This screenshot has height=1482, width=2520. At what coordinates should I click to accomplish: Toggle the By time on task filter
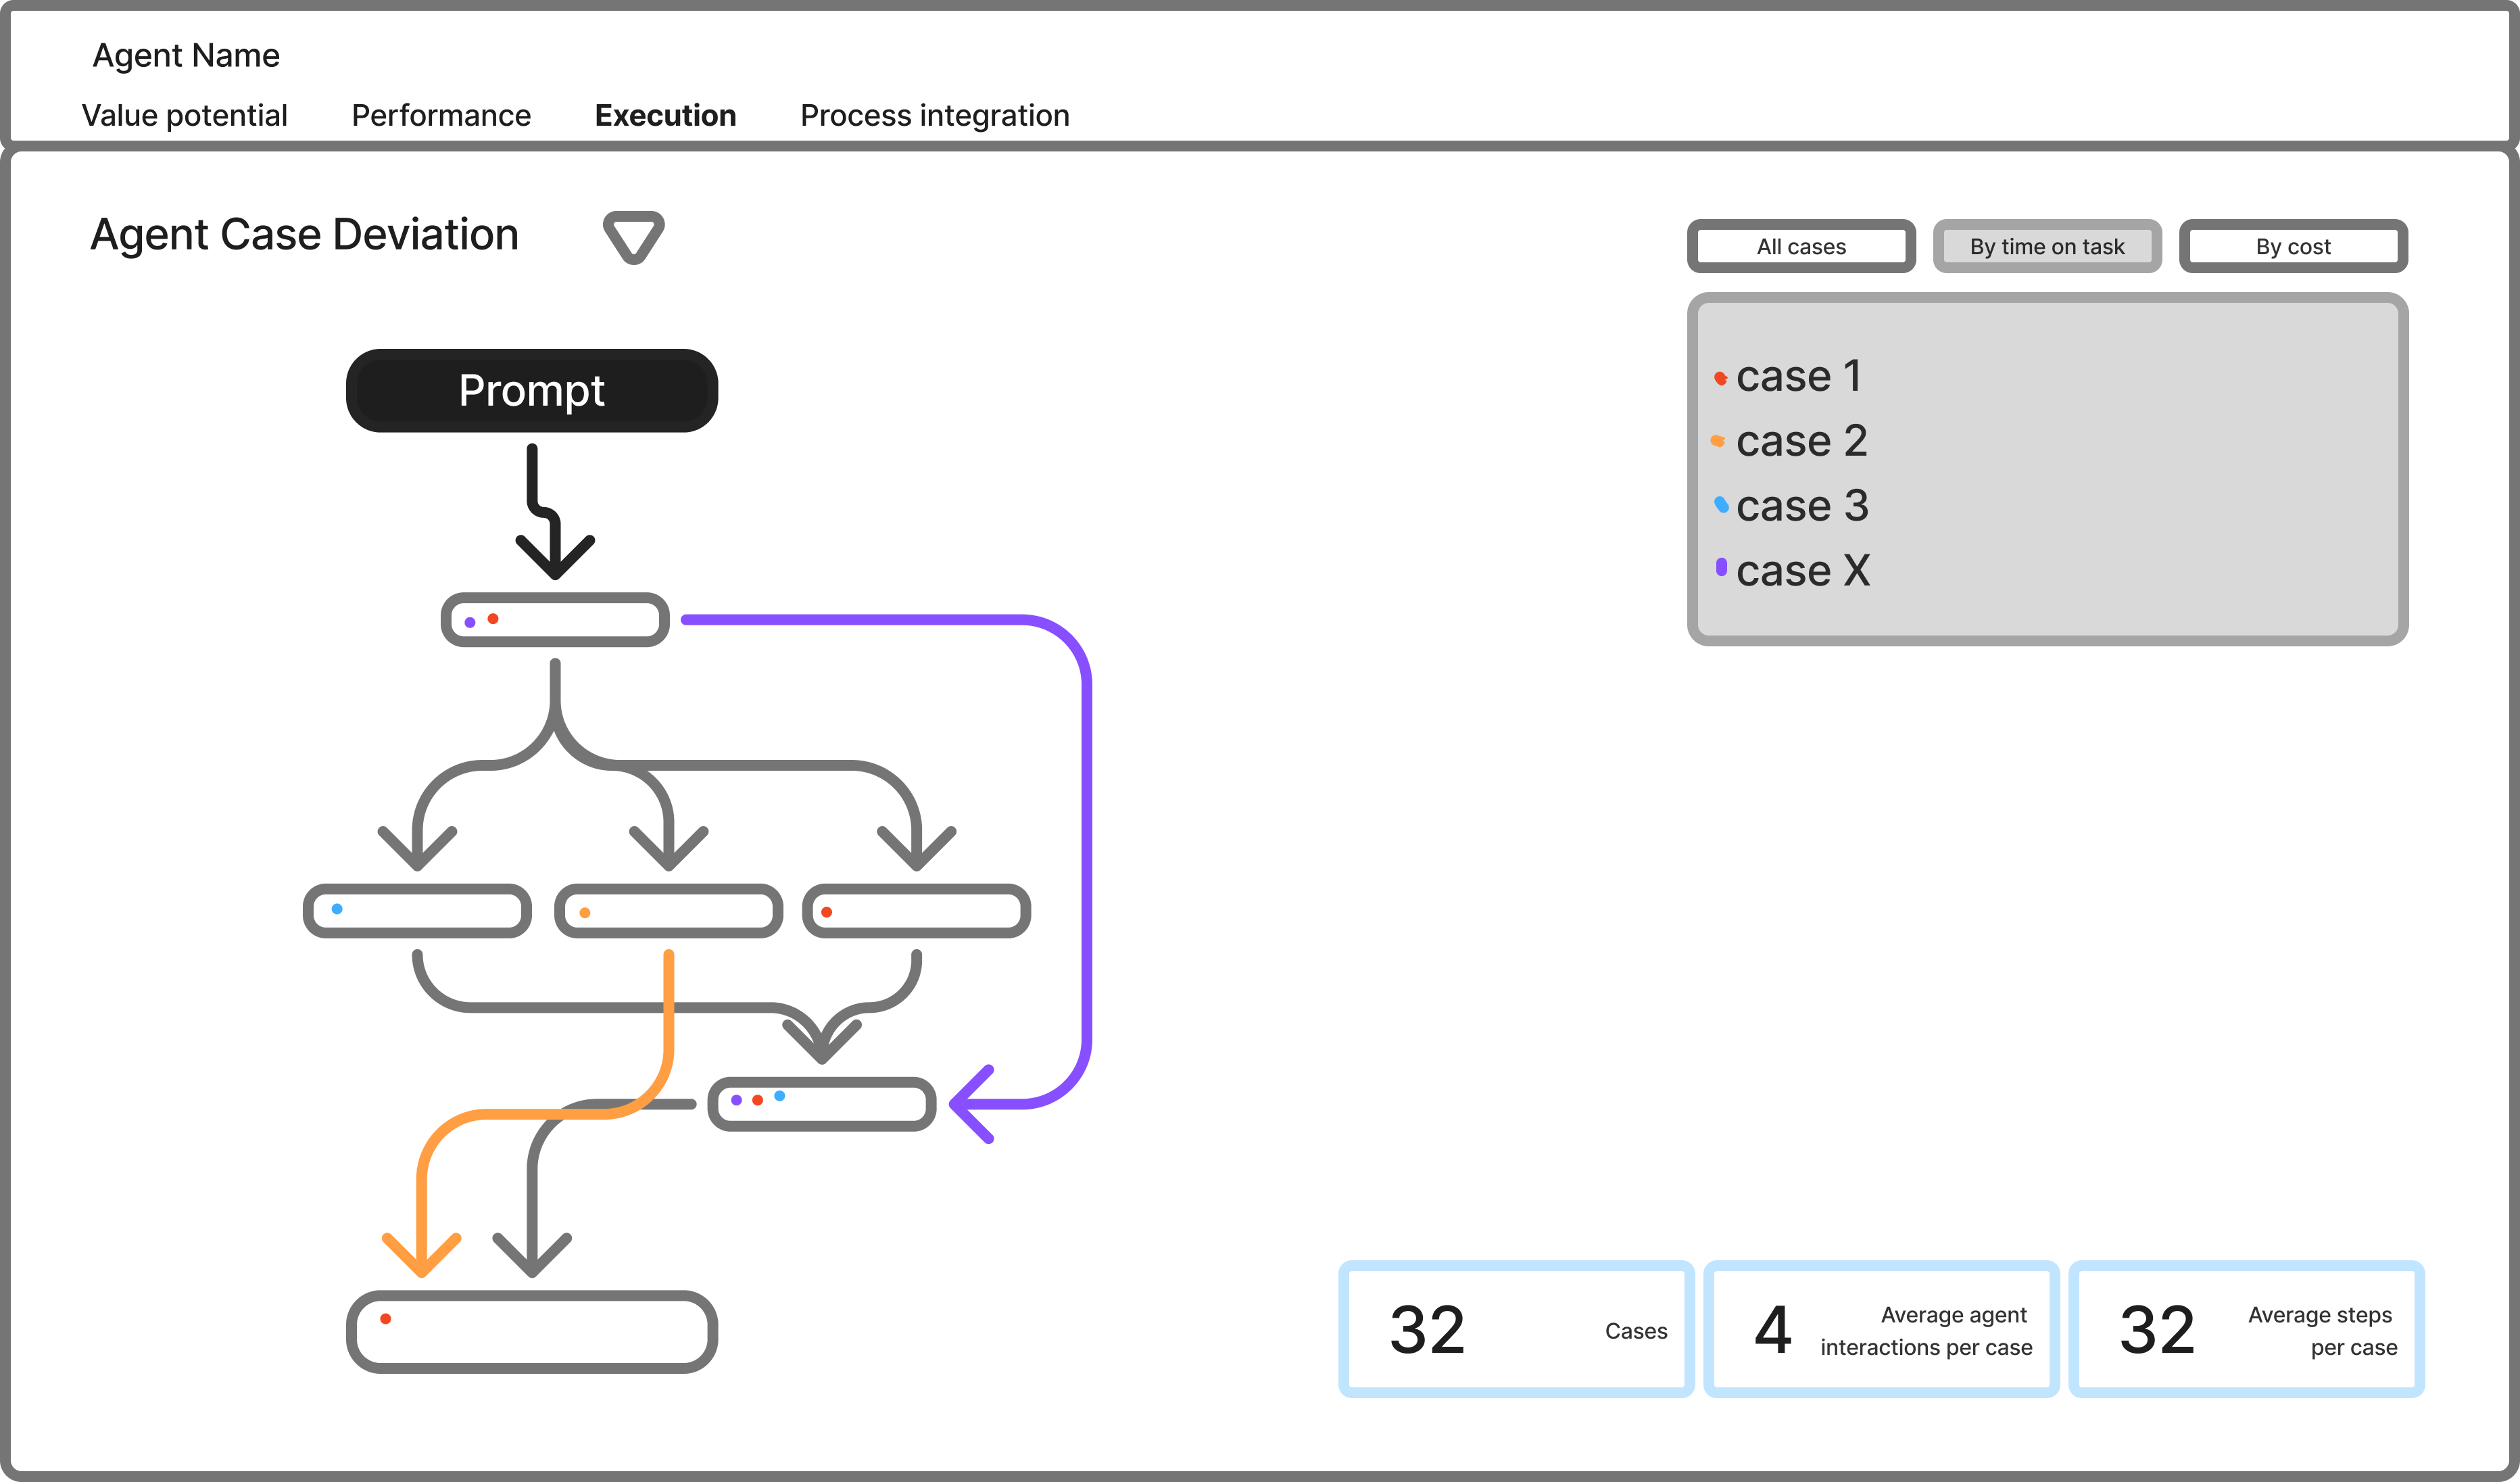pyautogui.click(x=2046, y=246)
